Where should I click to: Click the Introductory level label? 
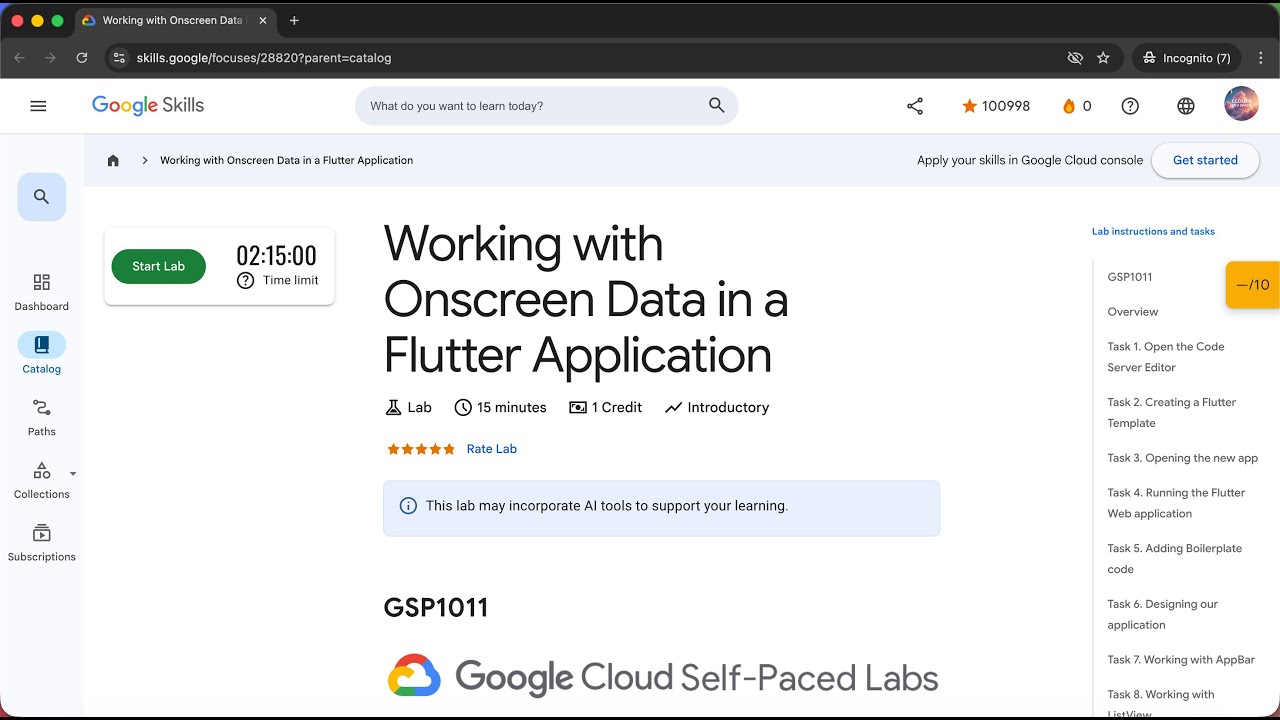pos(717,407)
